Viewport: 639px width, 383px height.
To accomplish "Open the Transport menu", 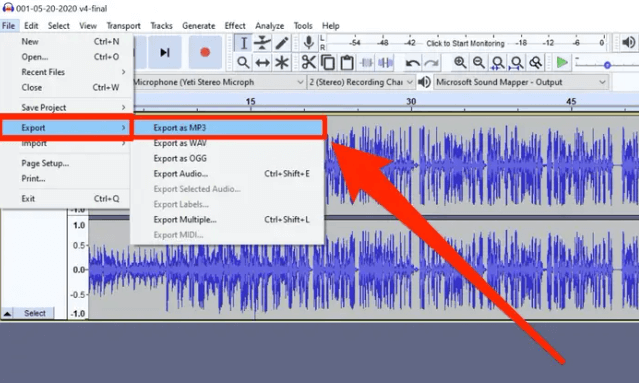I will [x=123, y=26].
